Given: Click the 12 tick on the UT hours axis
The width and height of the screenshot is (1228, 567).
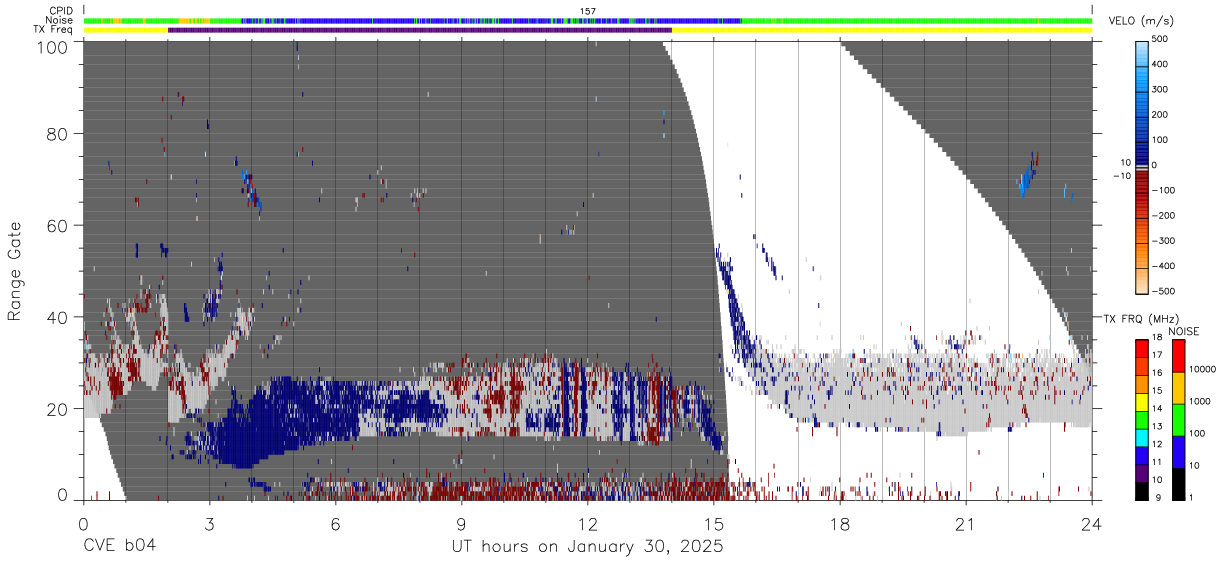Looking at the screenshot, I should [587, 525].
